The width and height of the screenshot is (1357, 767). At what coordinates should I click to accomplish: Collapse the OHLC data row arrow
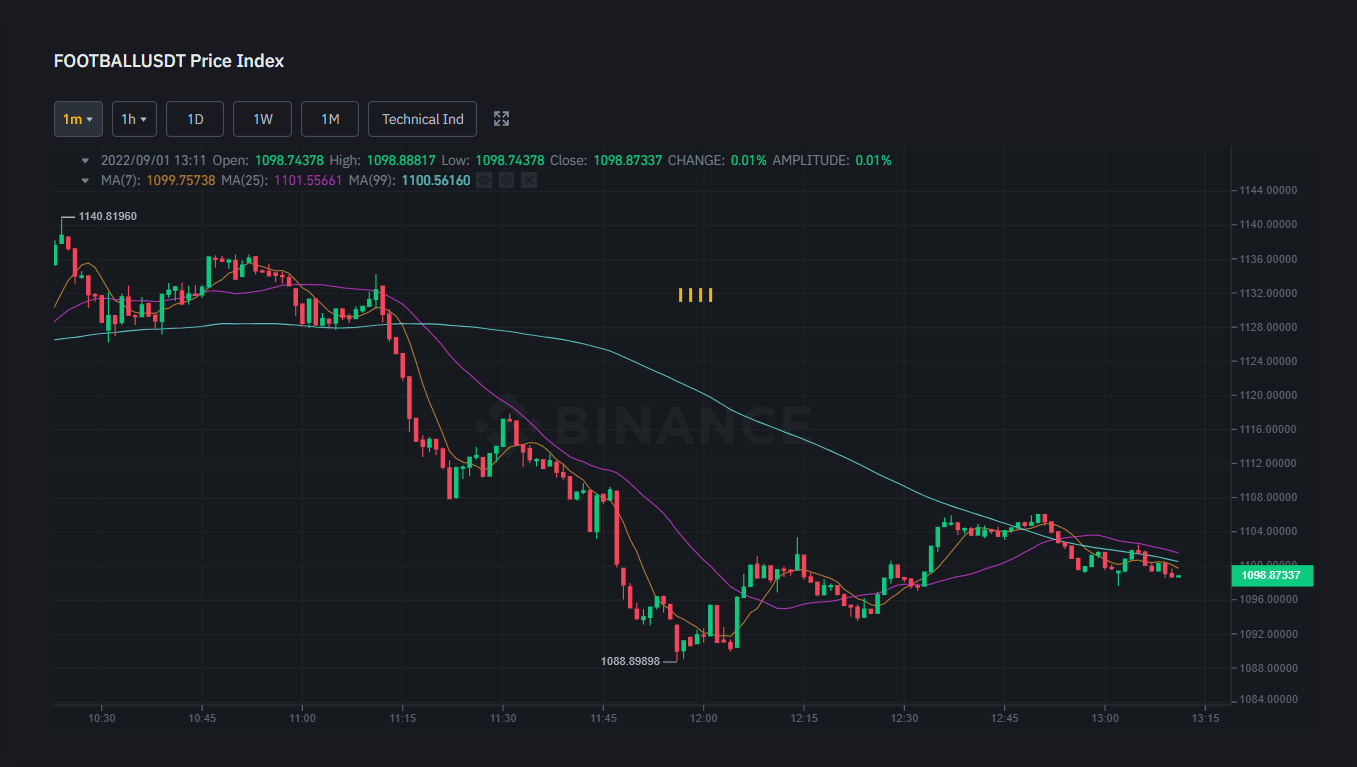[x=85, y=160]
